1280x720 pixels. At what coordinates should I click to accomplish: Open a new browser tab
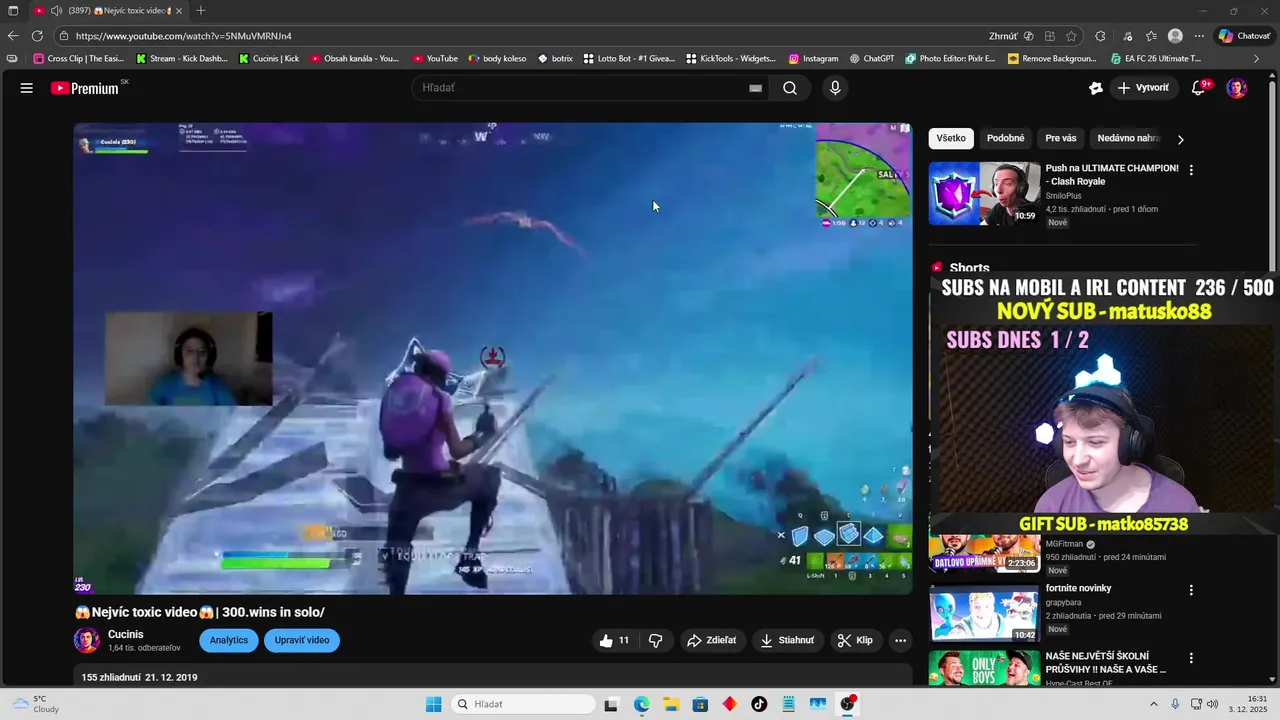[x=201, y=11]
